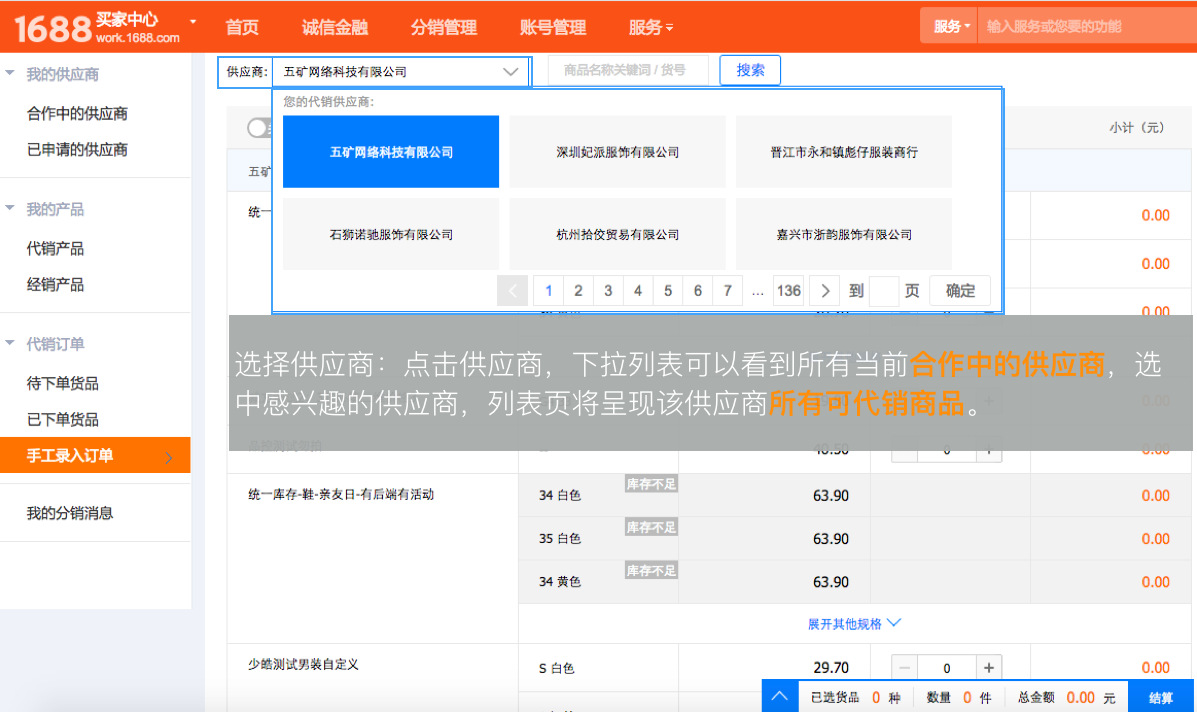The image size is (1197, 716).
Task: Click the 34 黄色 spec row
Action: 855,582
